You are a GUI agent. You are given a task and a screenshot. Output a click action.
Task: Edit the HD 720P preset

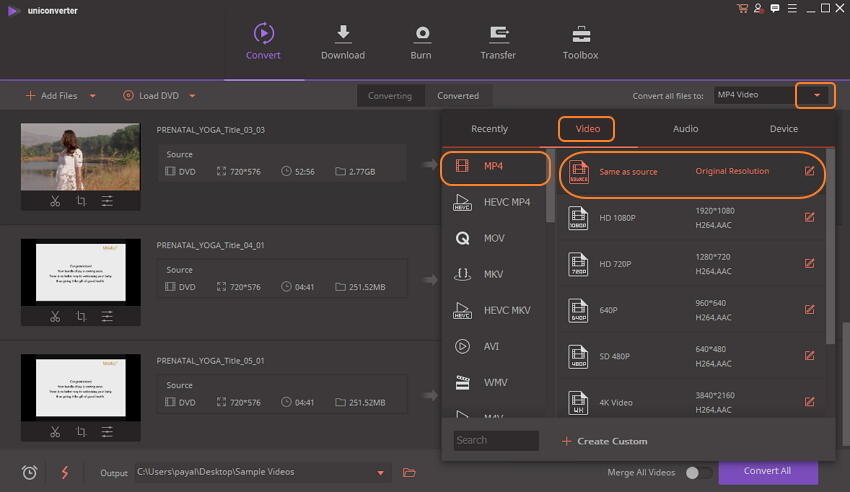click(809, 263)
